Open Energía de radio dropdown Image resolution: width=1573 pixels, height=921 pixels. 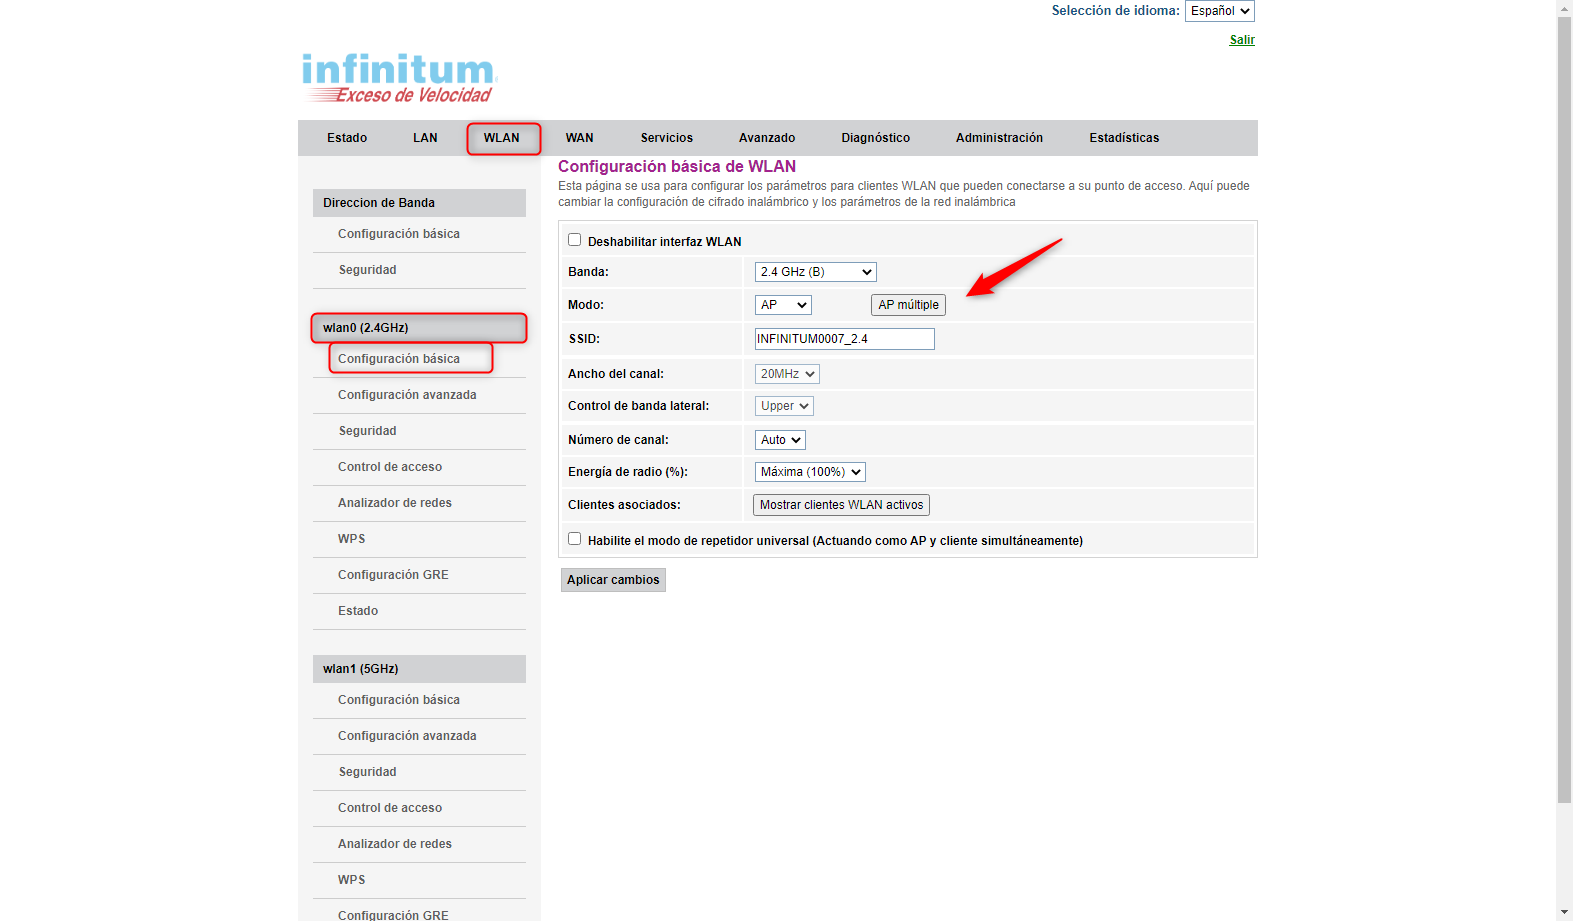coord(810,472)
